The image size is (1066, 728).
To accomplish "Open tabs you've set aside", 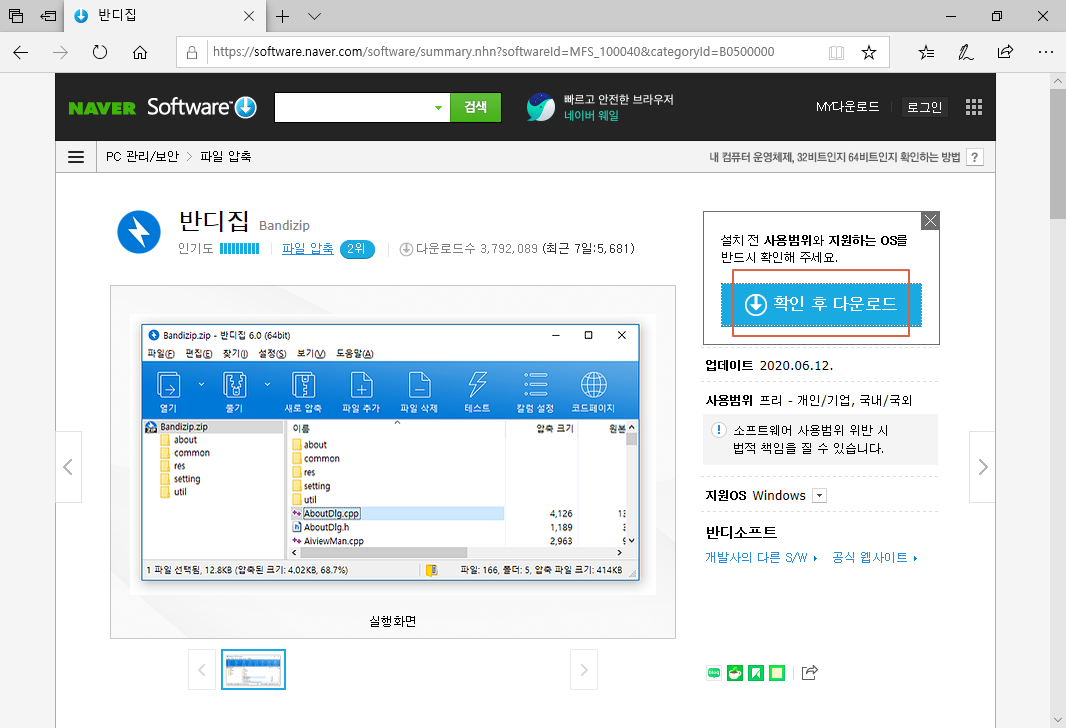I will [16, 16].
